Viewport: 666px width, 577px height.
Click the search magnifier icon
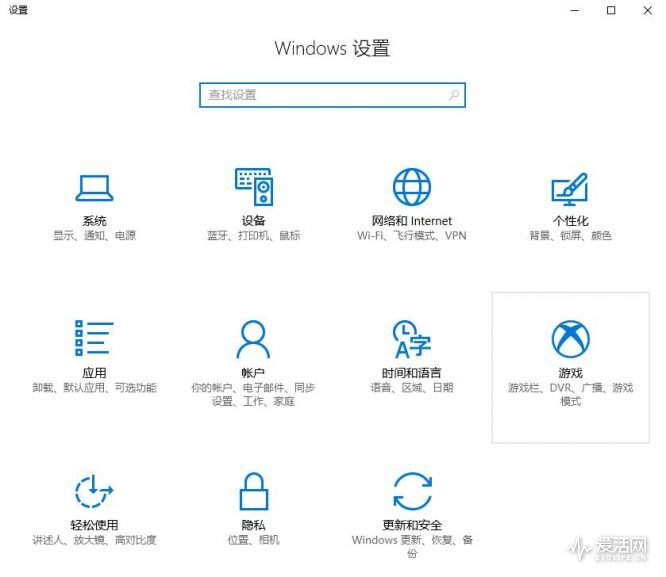(x=454, y=94)
